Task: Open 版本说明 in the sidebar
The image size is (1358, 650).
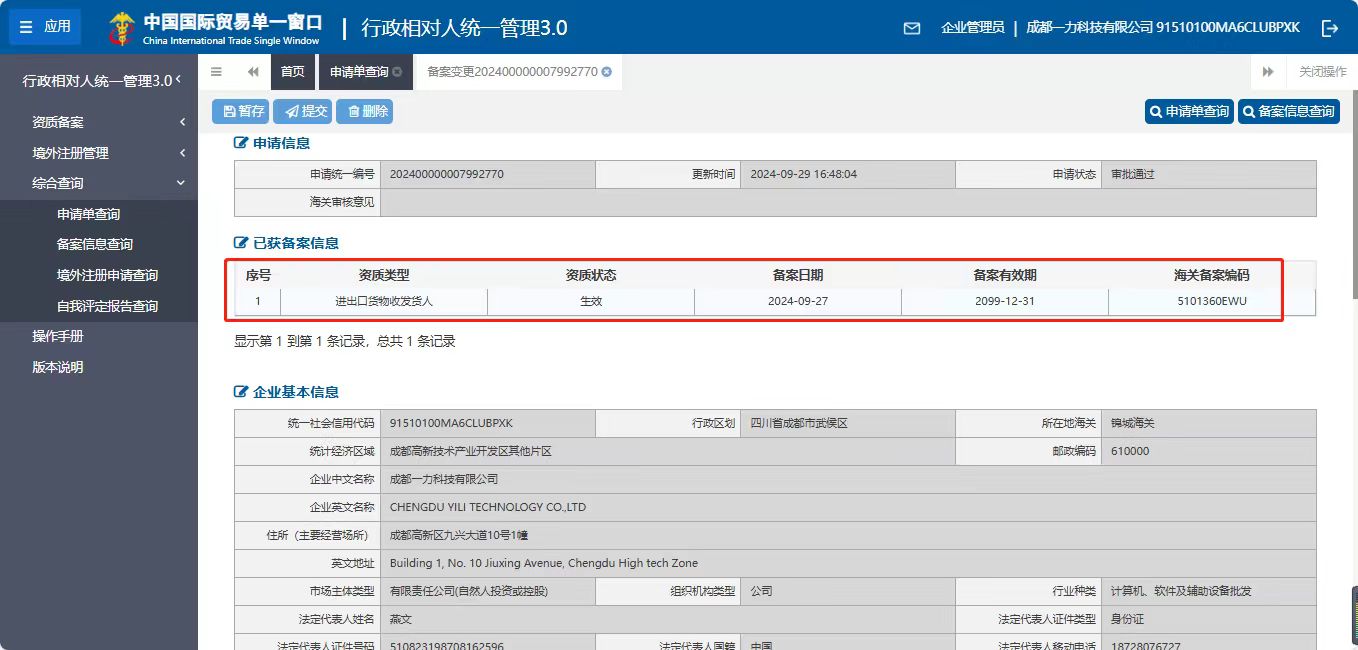Action: [x=58, y=367]
